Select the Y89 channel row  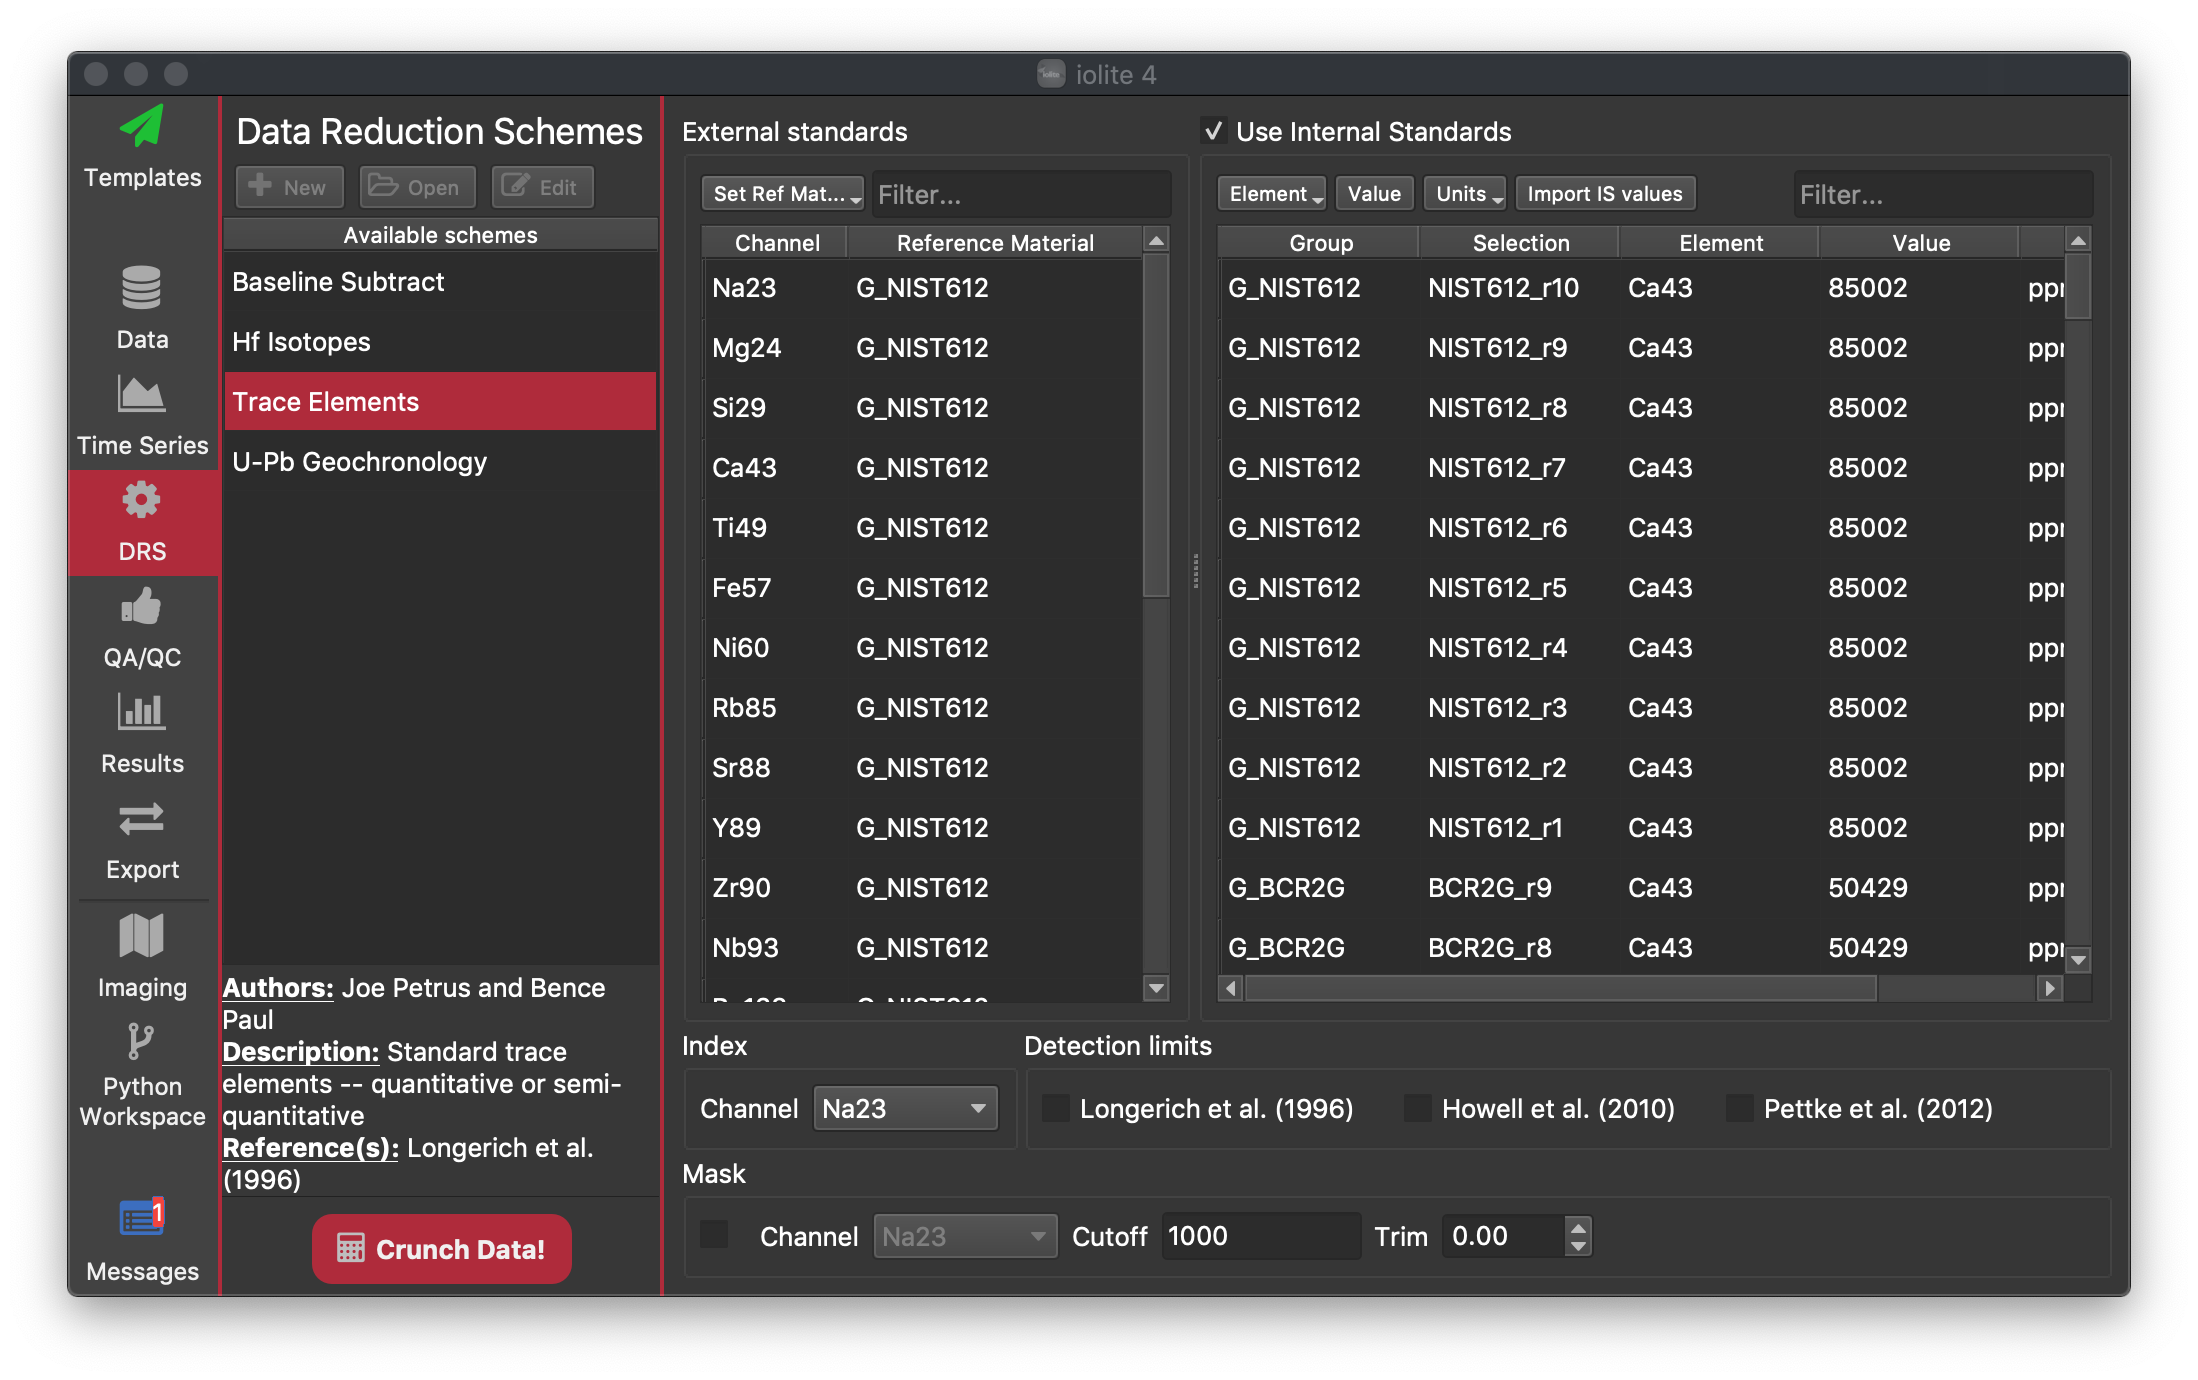(x=921, y=828)
